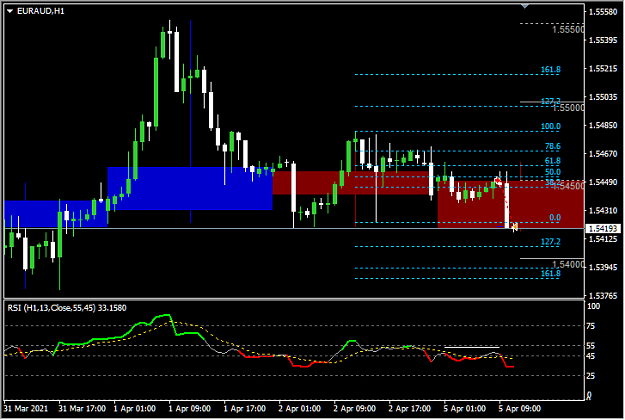The width and height of the screenshot is (625, 420).
Task: Click the 1 Apr 17:00 time label
Action: tap(245, 409)
